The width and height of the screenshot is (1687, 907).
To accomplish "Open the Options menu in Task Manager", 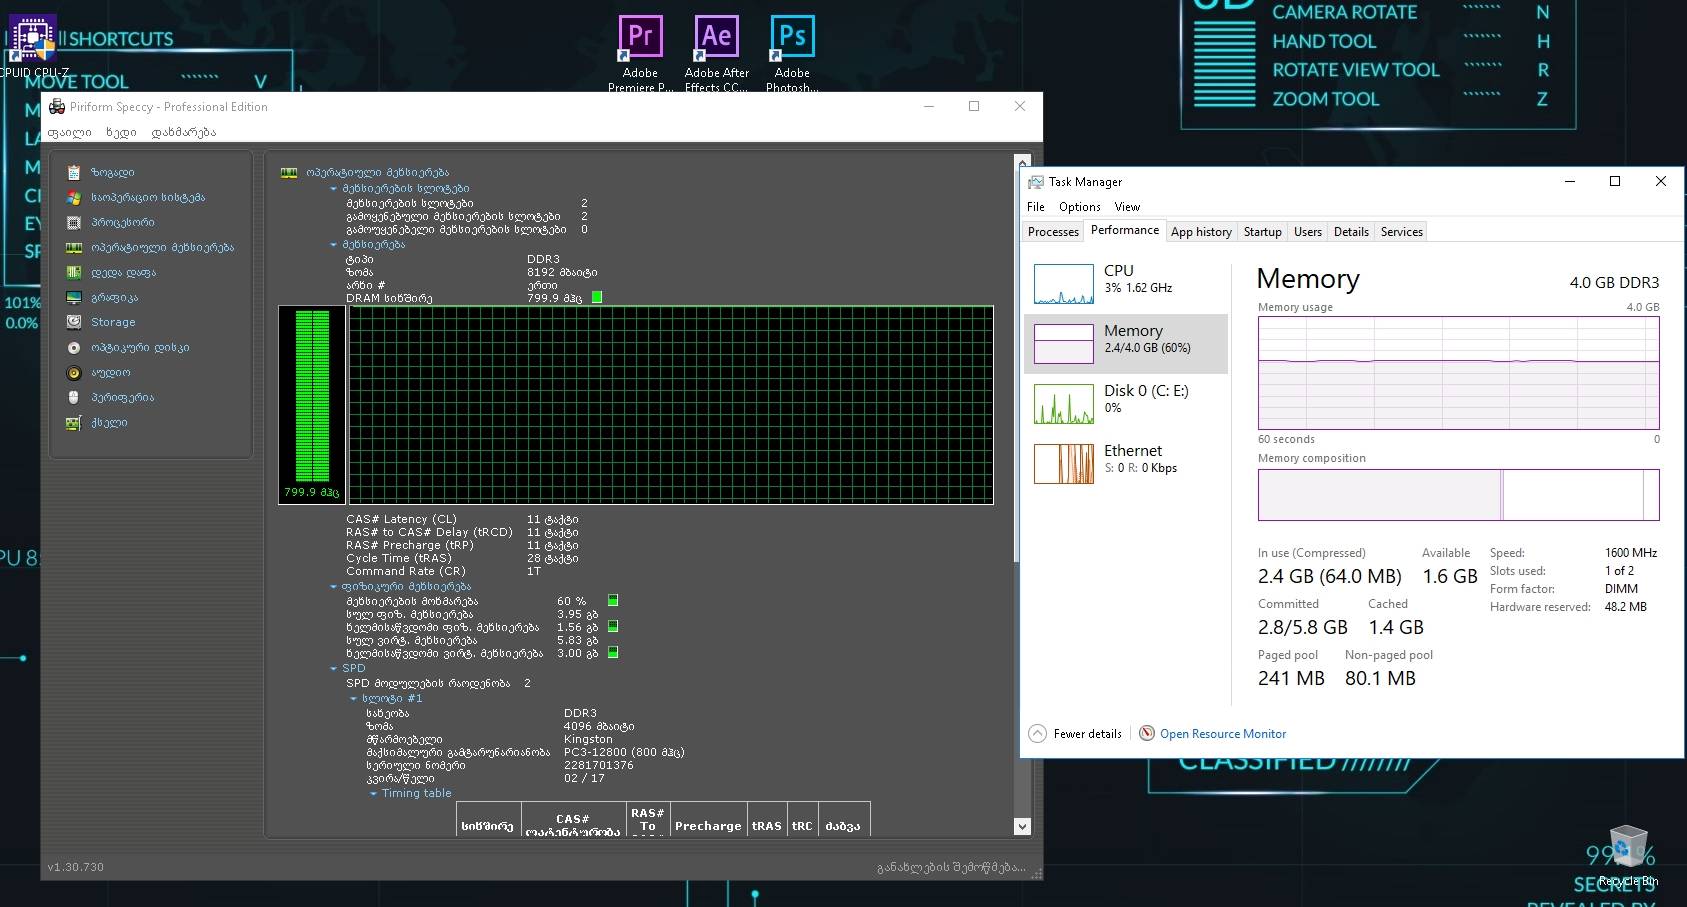I will coord(1079,207).
